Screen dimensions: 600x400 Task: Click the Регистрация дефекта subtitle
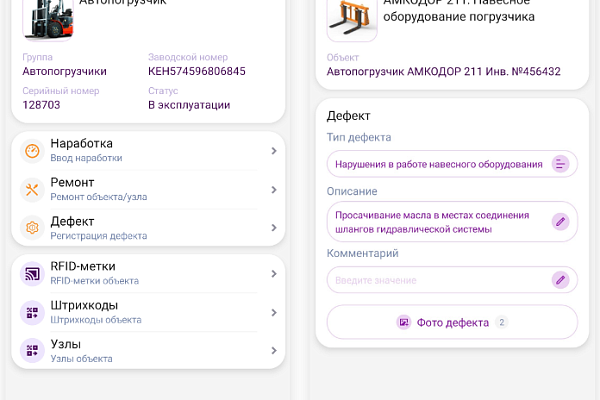tap(99, 236)
